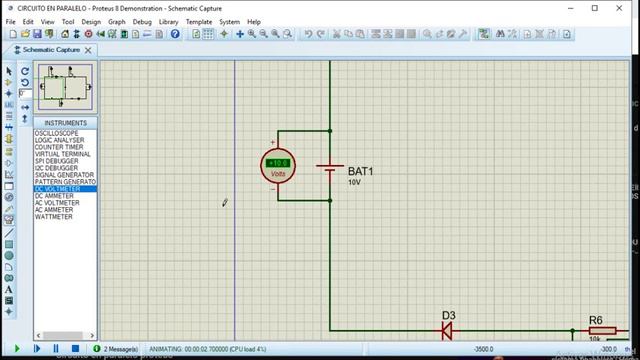Open the Template menu
The width and height of the screenshot is (640, 360).
[x=199, y=22]
